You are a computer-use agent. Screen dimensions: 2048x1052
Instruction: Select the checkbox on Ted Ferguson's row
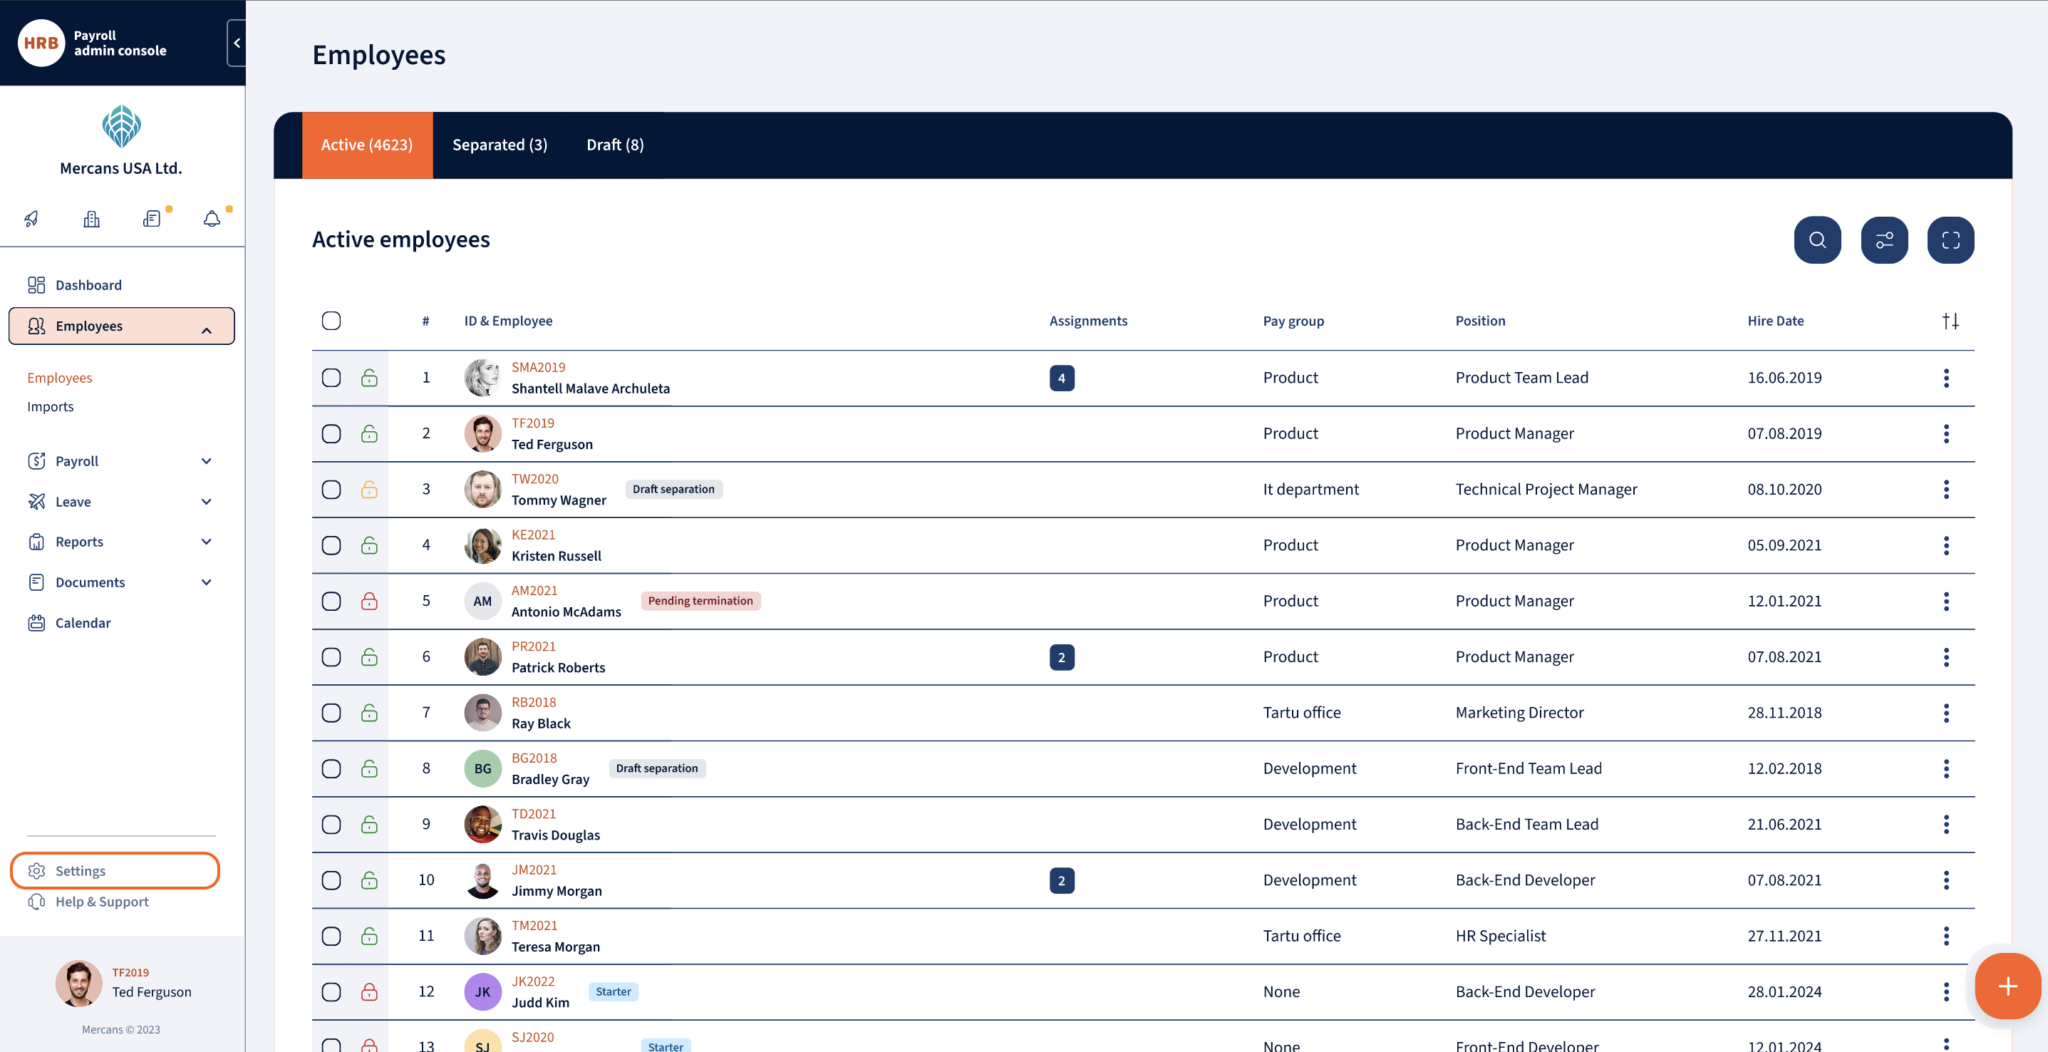[331, 433]
